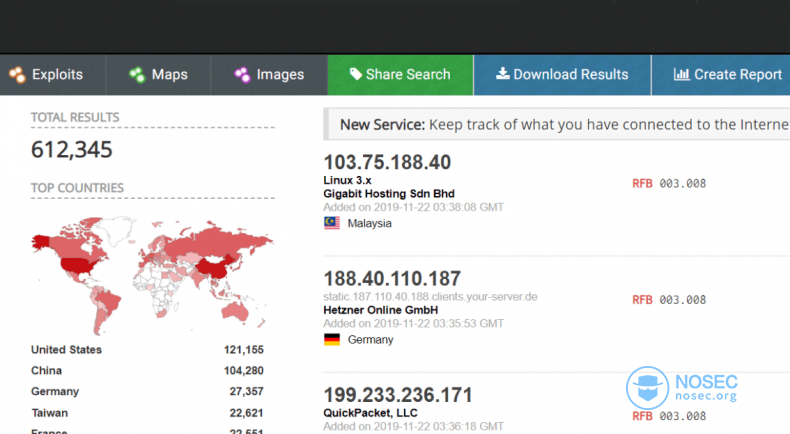This screenshot has height=434, width=790.
Task: Open the Images tab
Action: coord(269,75)
